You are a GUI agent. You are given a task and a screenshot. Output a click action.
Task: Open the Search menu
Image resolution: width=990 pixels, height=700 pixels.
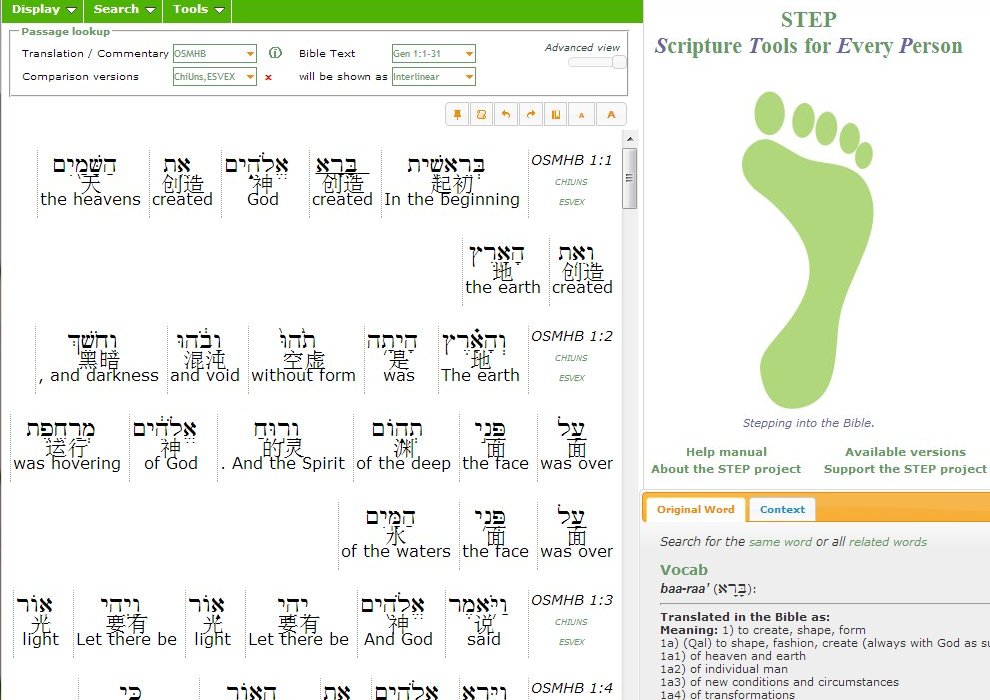(124, 9)
